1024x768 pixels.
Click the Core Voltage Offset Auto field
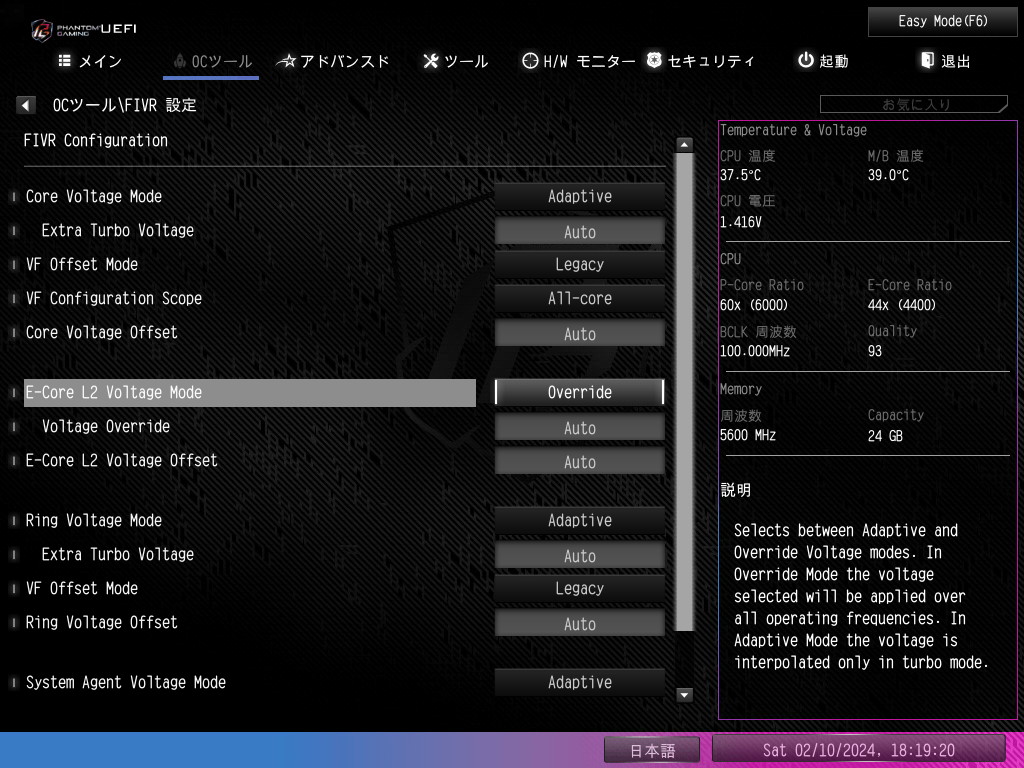(579, 334)
